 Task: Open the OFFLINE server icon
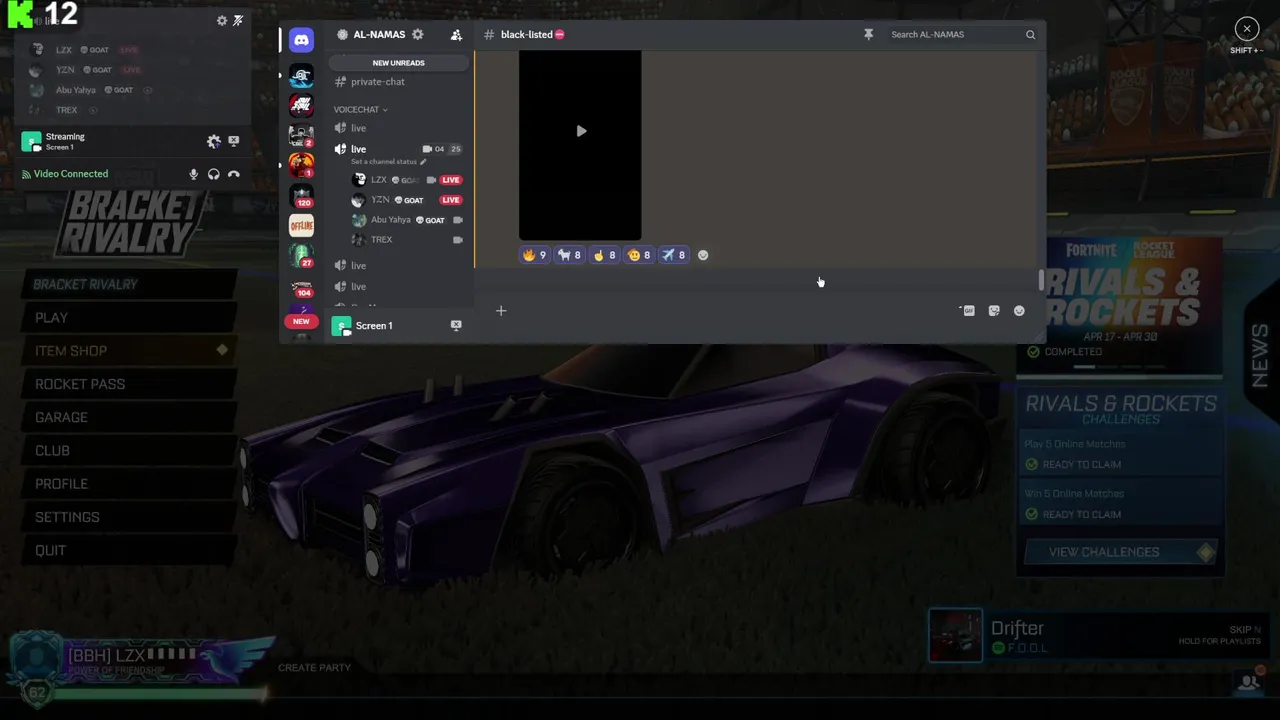point(301,226)
